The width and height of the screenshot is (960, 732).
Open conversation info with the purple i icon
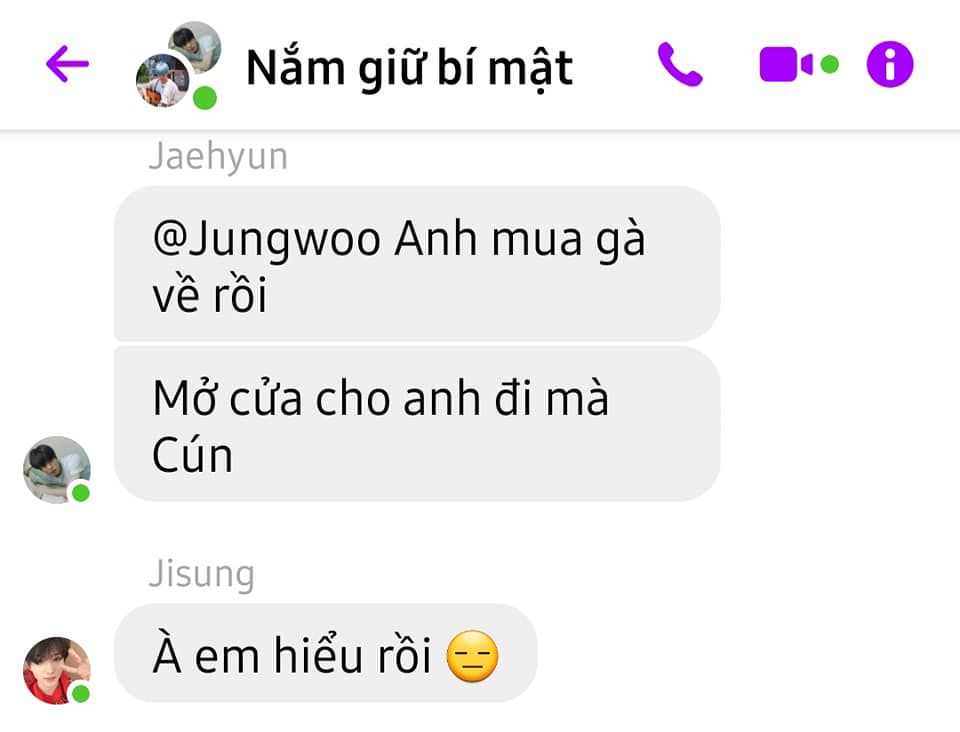(x=890, y=64)
